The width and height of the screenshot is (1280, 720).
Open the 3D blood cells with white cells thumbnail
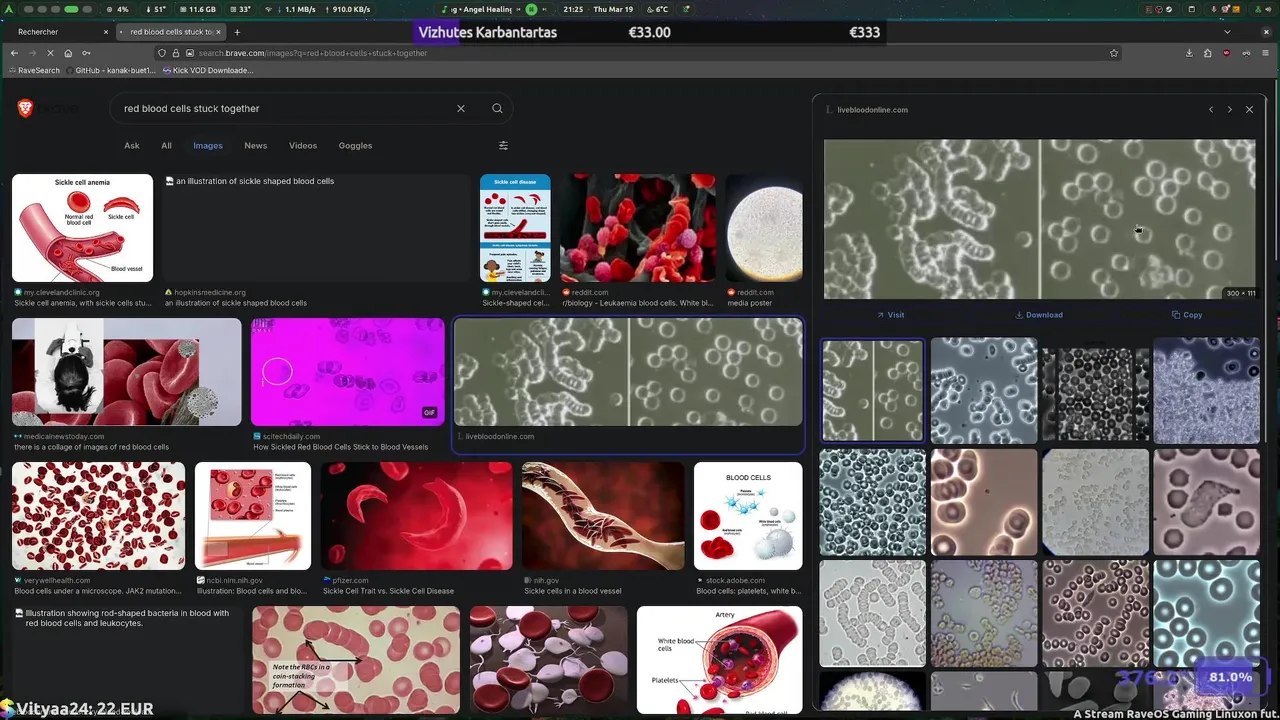coord(549,660)
